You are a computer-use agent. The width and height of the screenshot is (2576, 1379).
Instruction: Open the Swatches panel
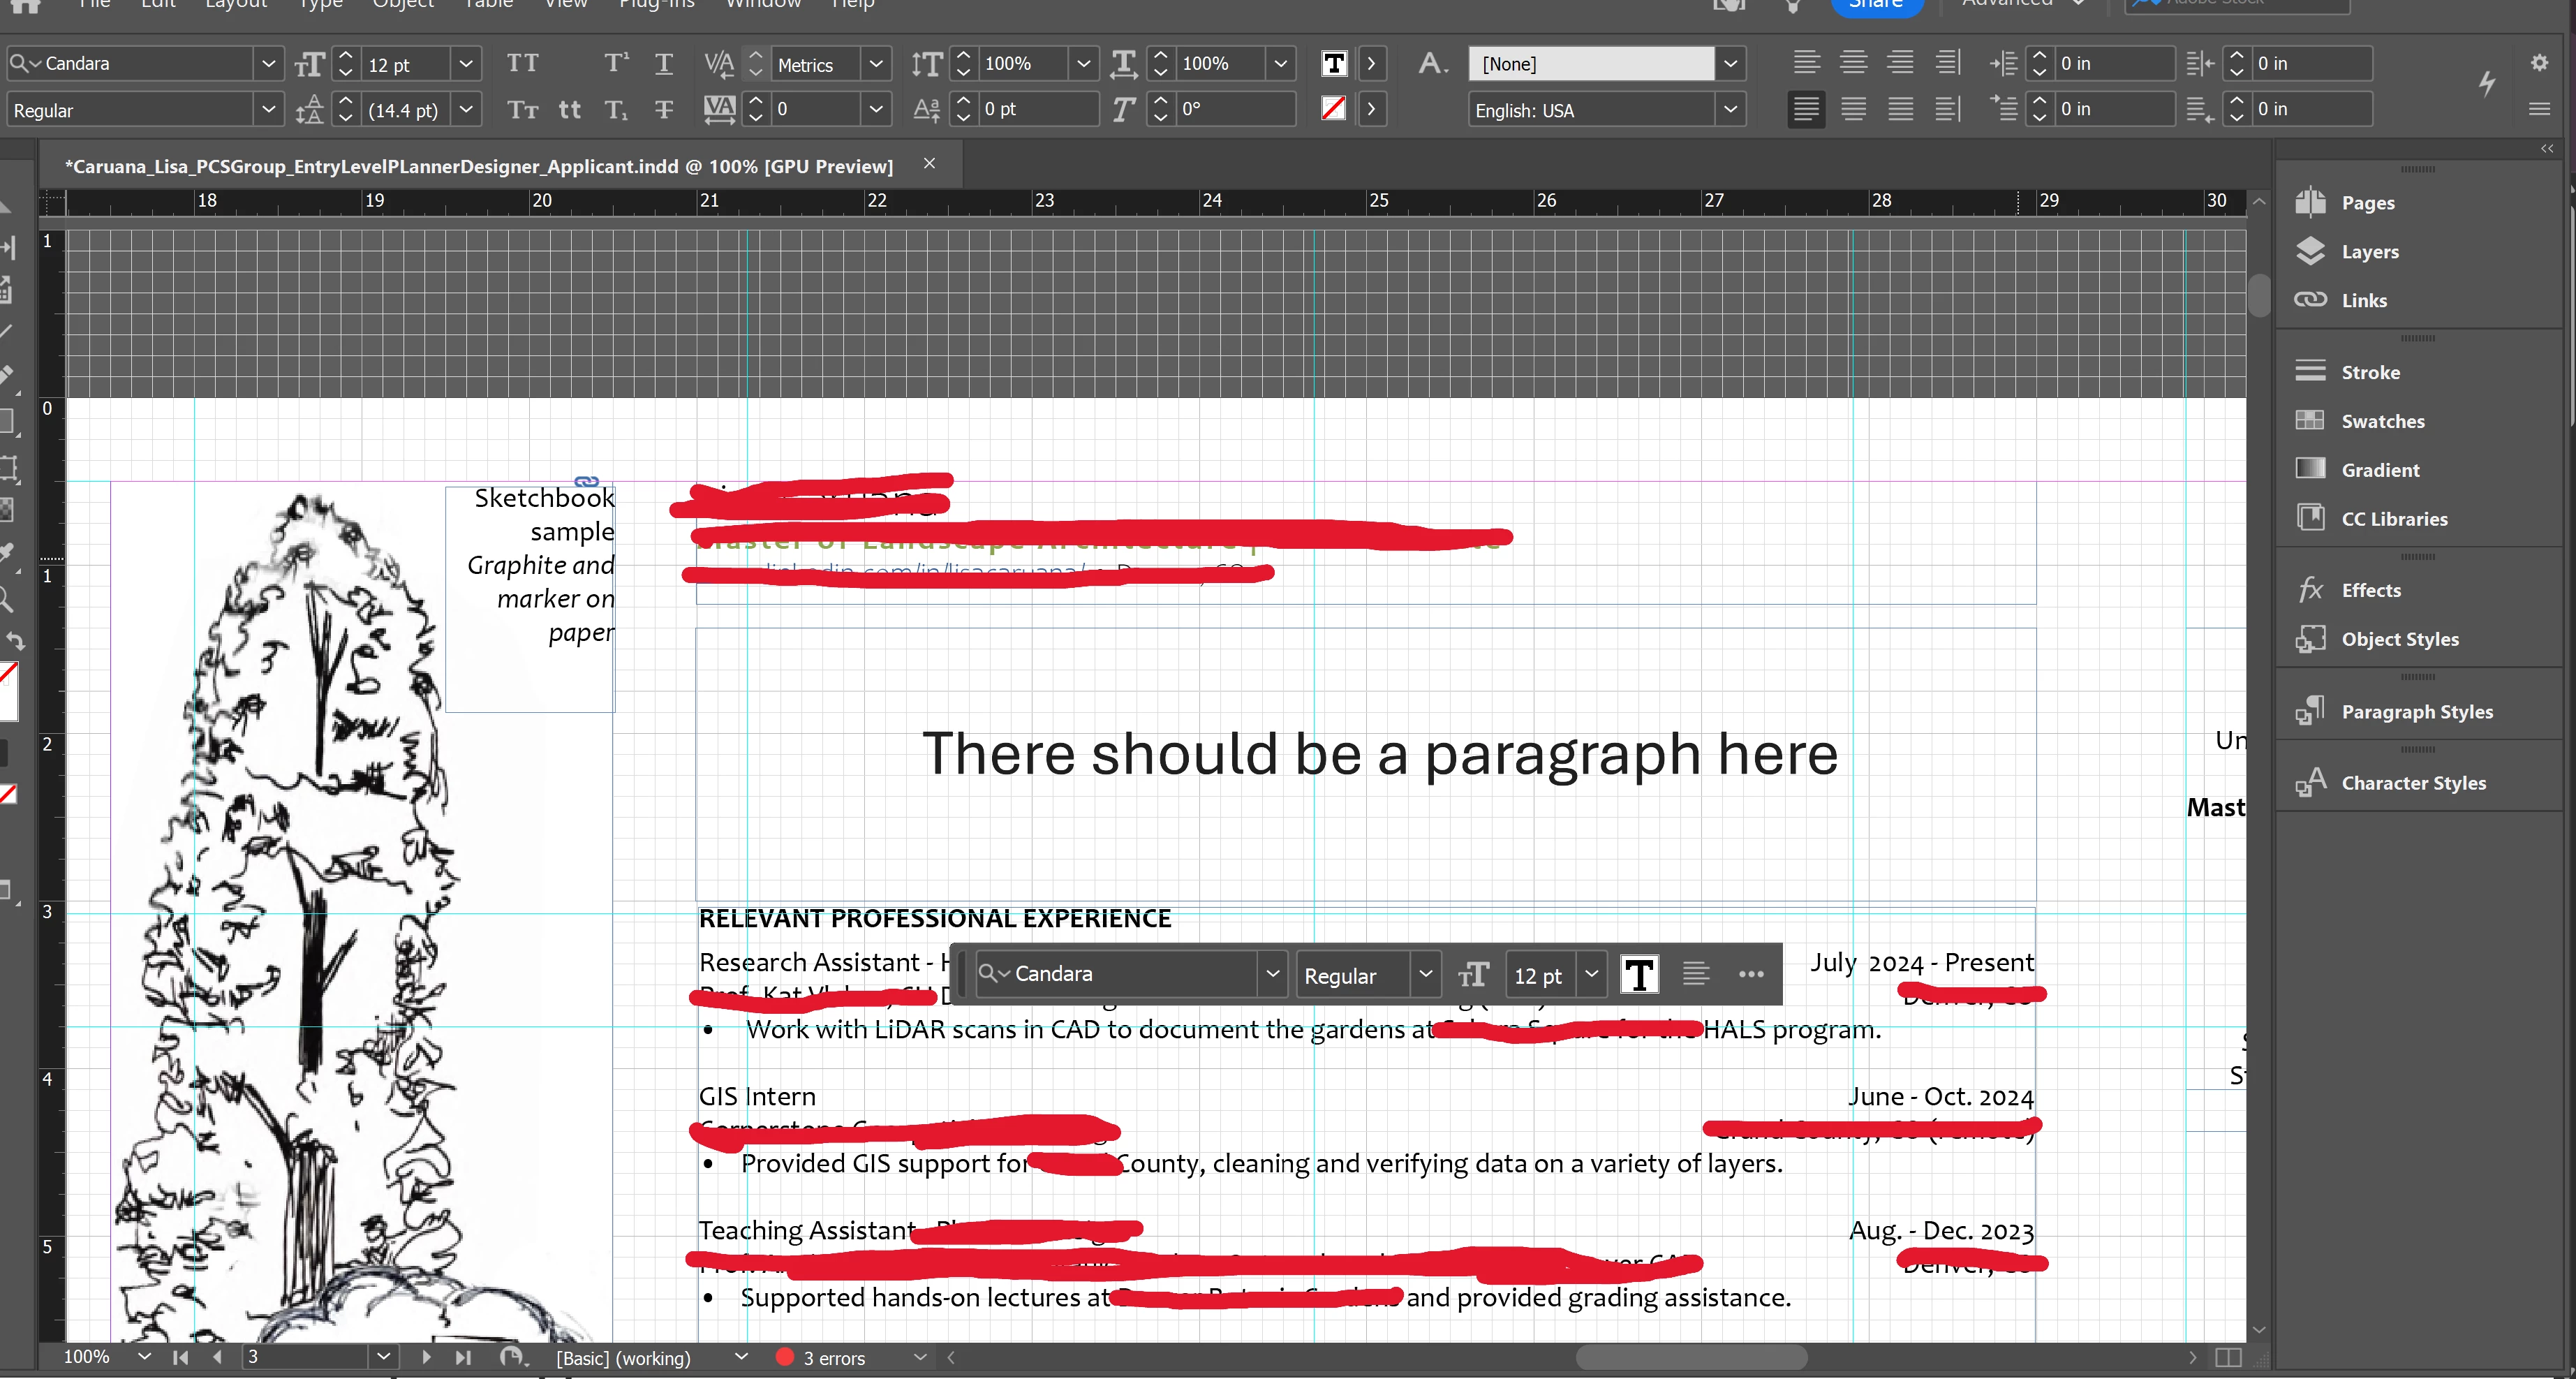(x=2382, y=421)
